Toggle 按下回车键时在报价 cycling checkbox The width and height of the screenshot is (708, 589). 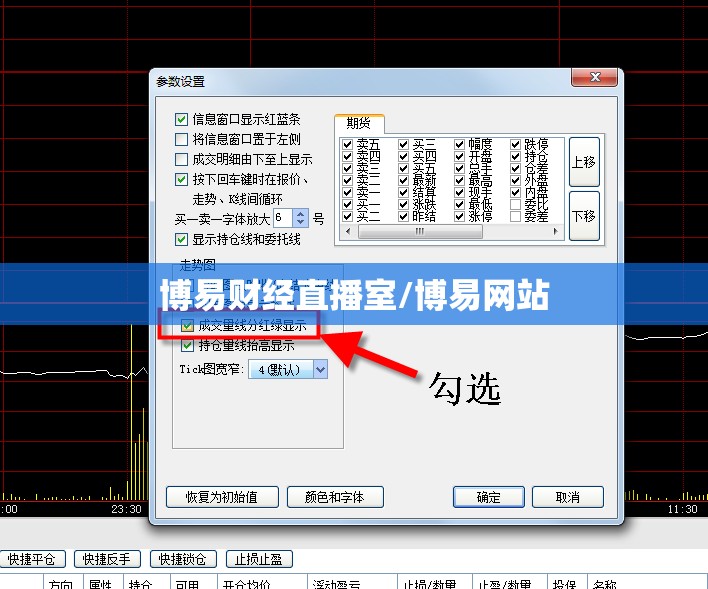click(x=181, y=179)
